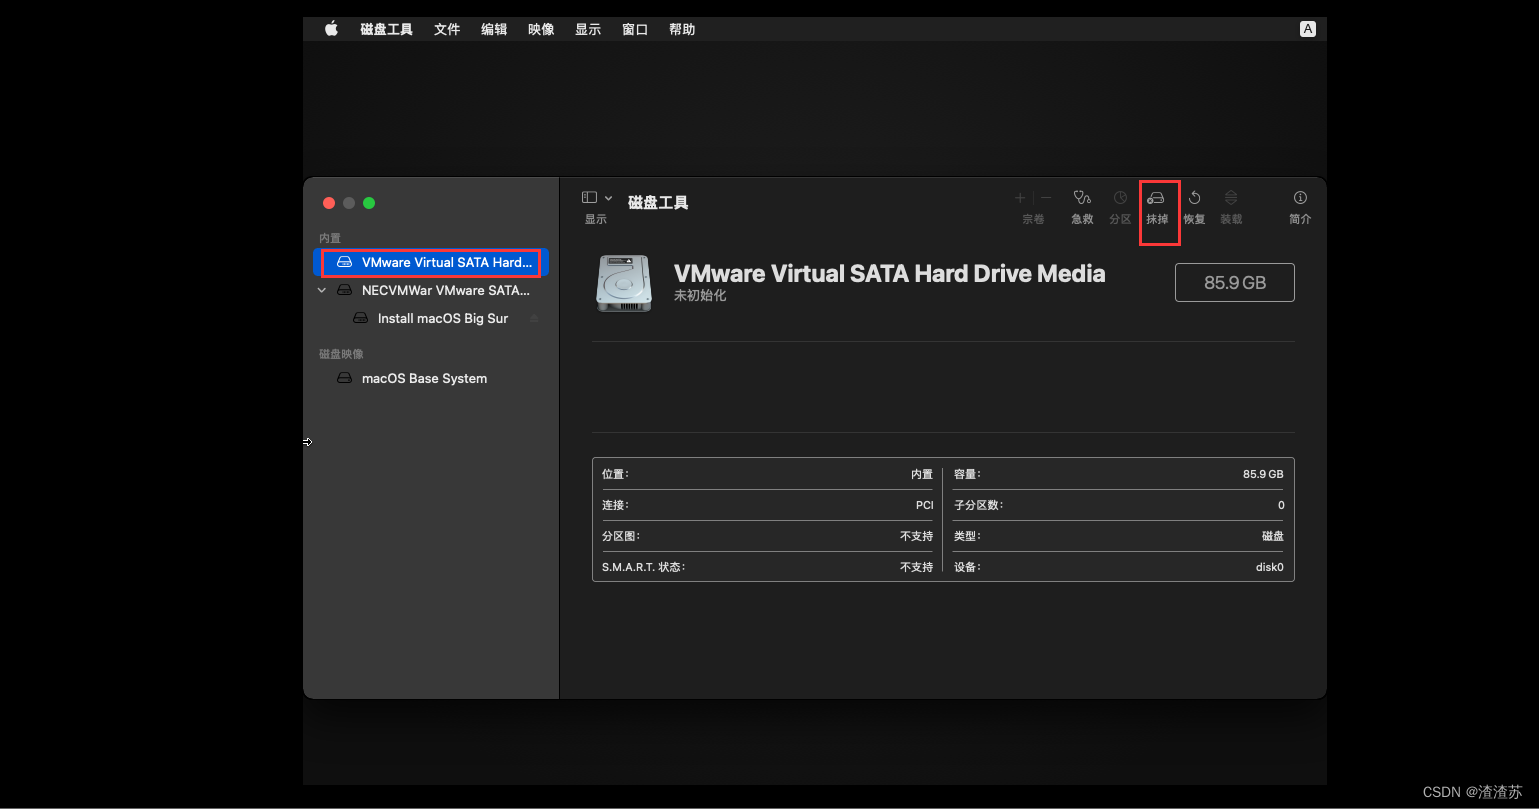This screenshot has width=1539, height=809.
Task: Click the '磁盘' value in the 类型 row
Action: [1273, 536]
